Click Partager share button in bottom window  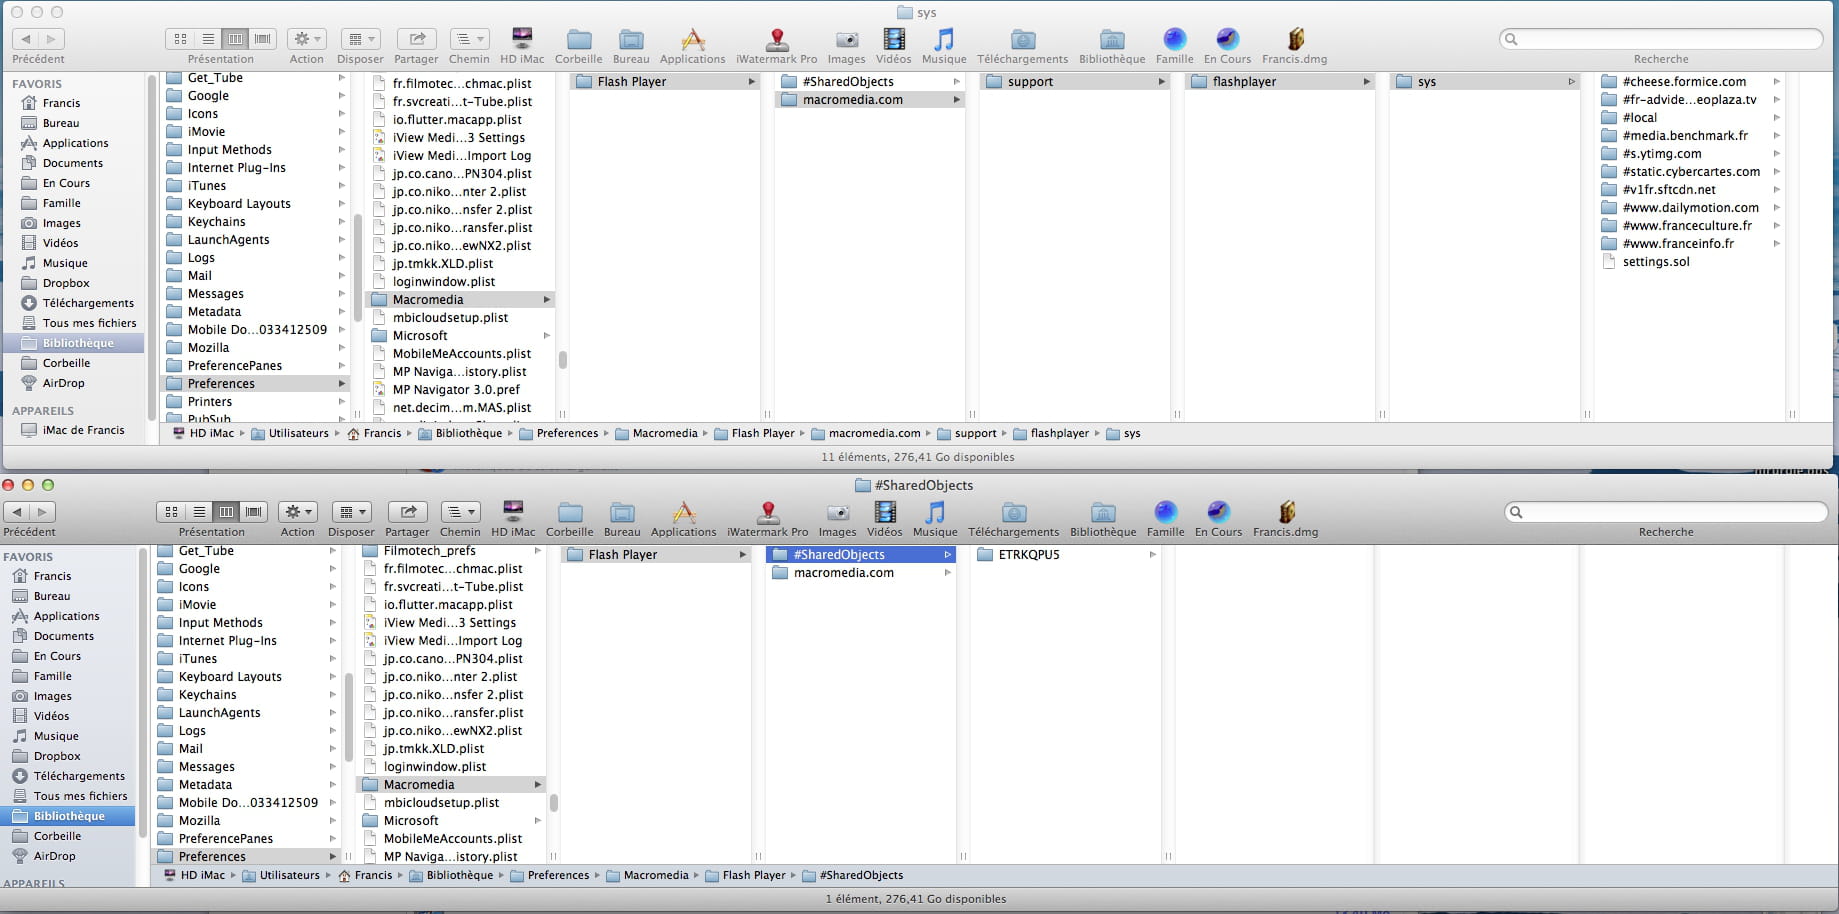[407, 512]
